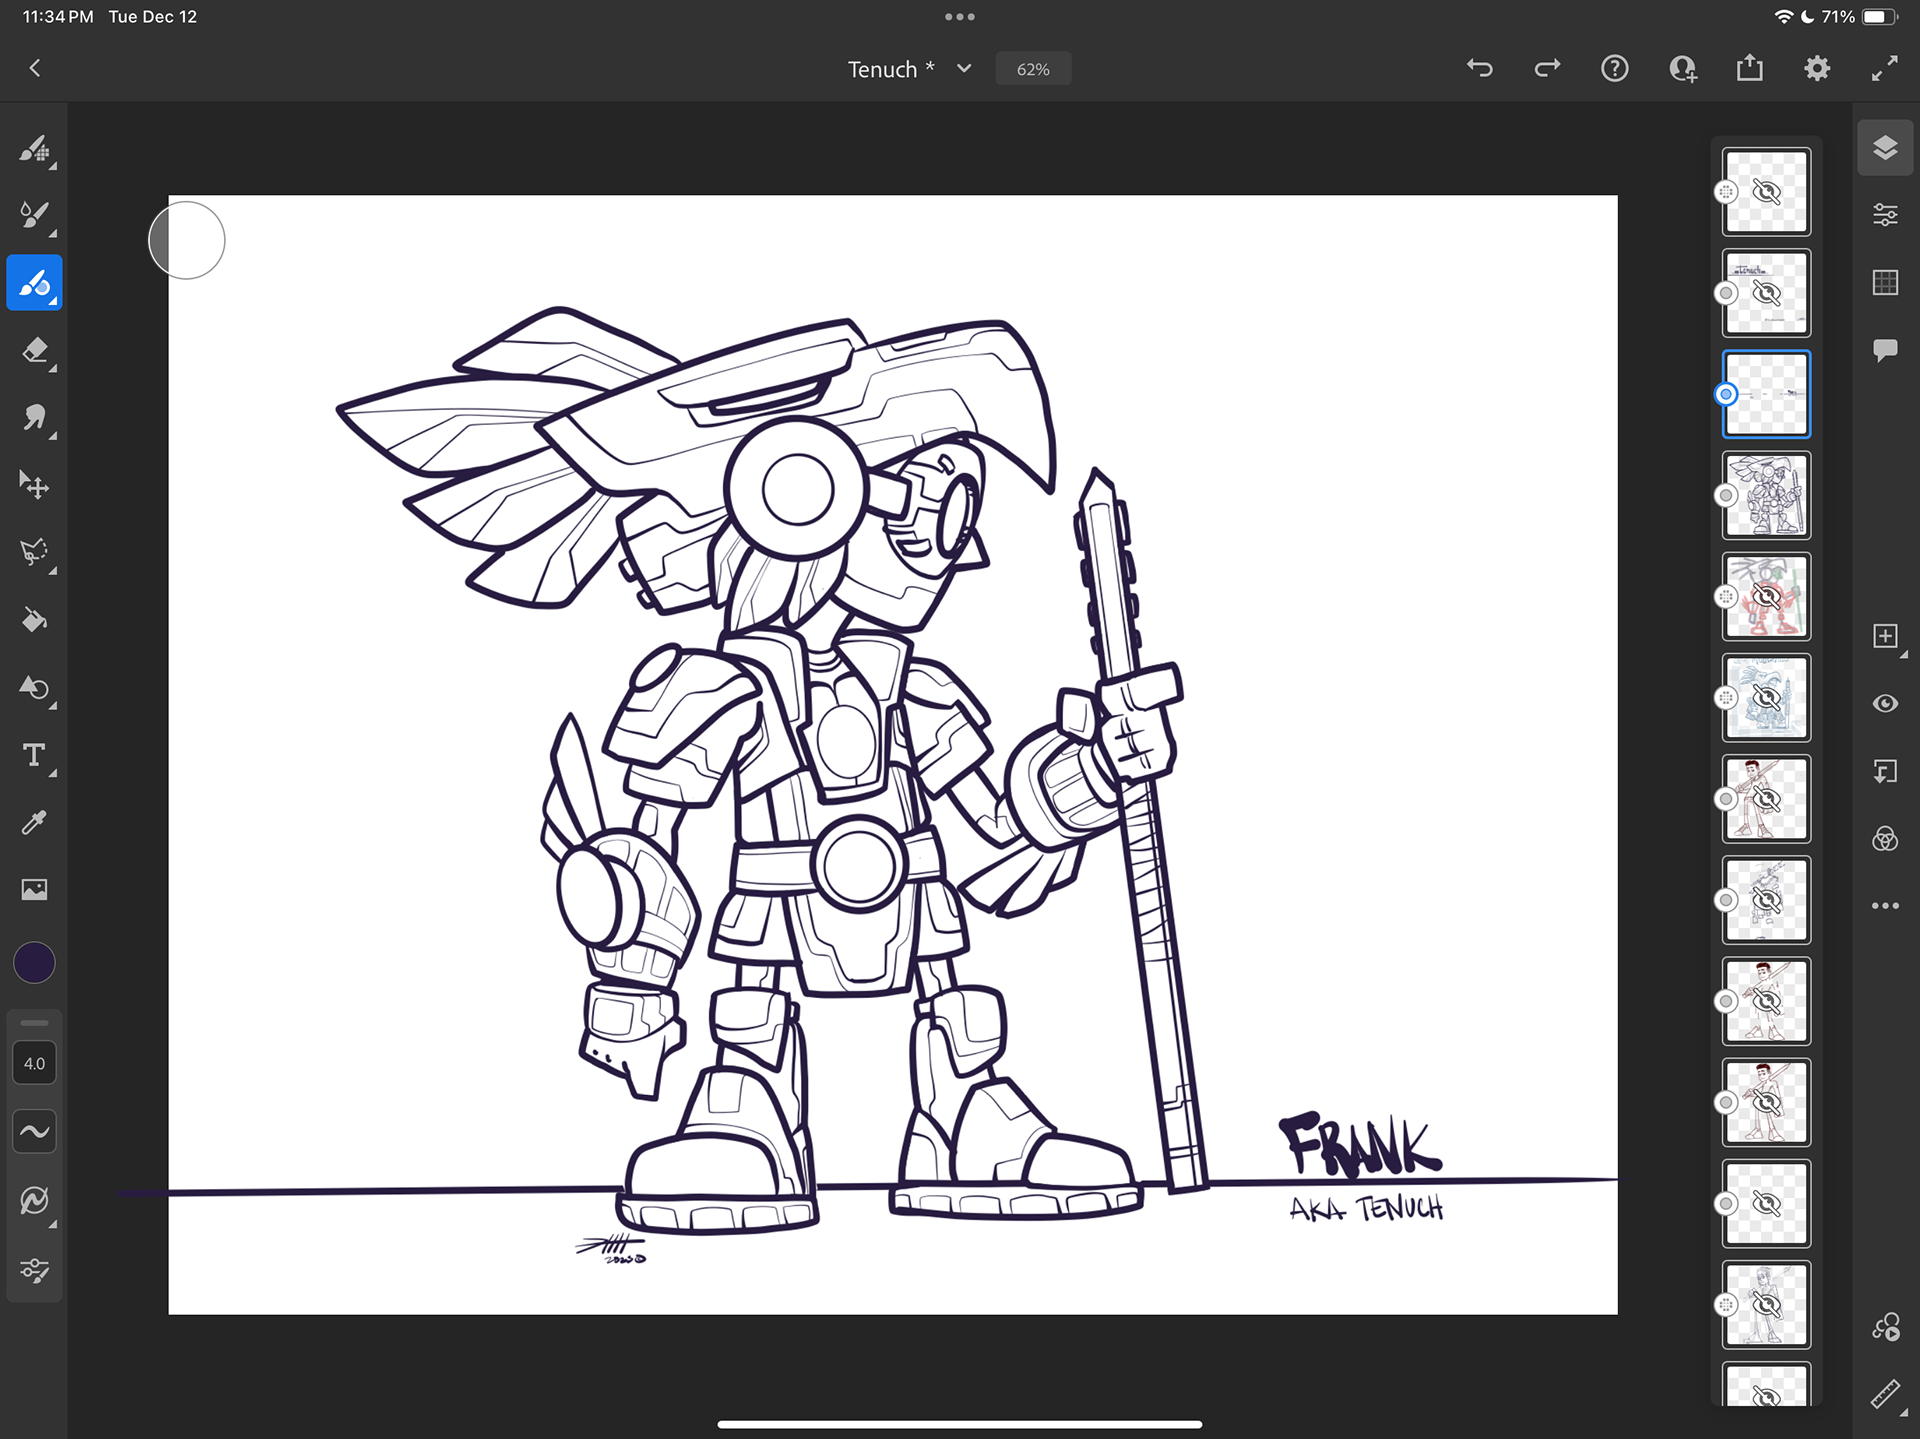Screen dimensions: 1920x1439
Task: Select the Text tool
Action: click(x=35, y=755)
